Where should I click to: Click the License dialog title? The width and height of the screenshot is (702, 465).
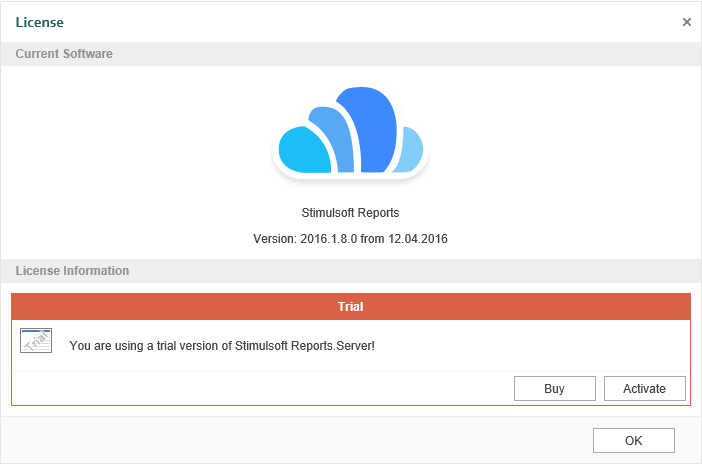tap(39, 22)
